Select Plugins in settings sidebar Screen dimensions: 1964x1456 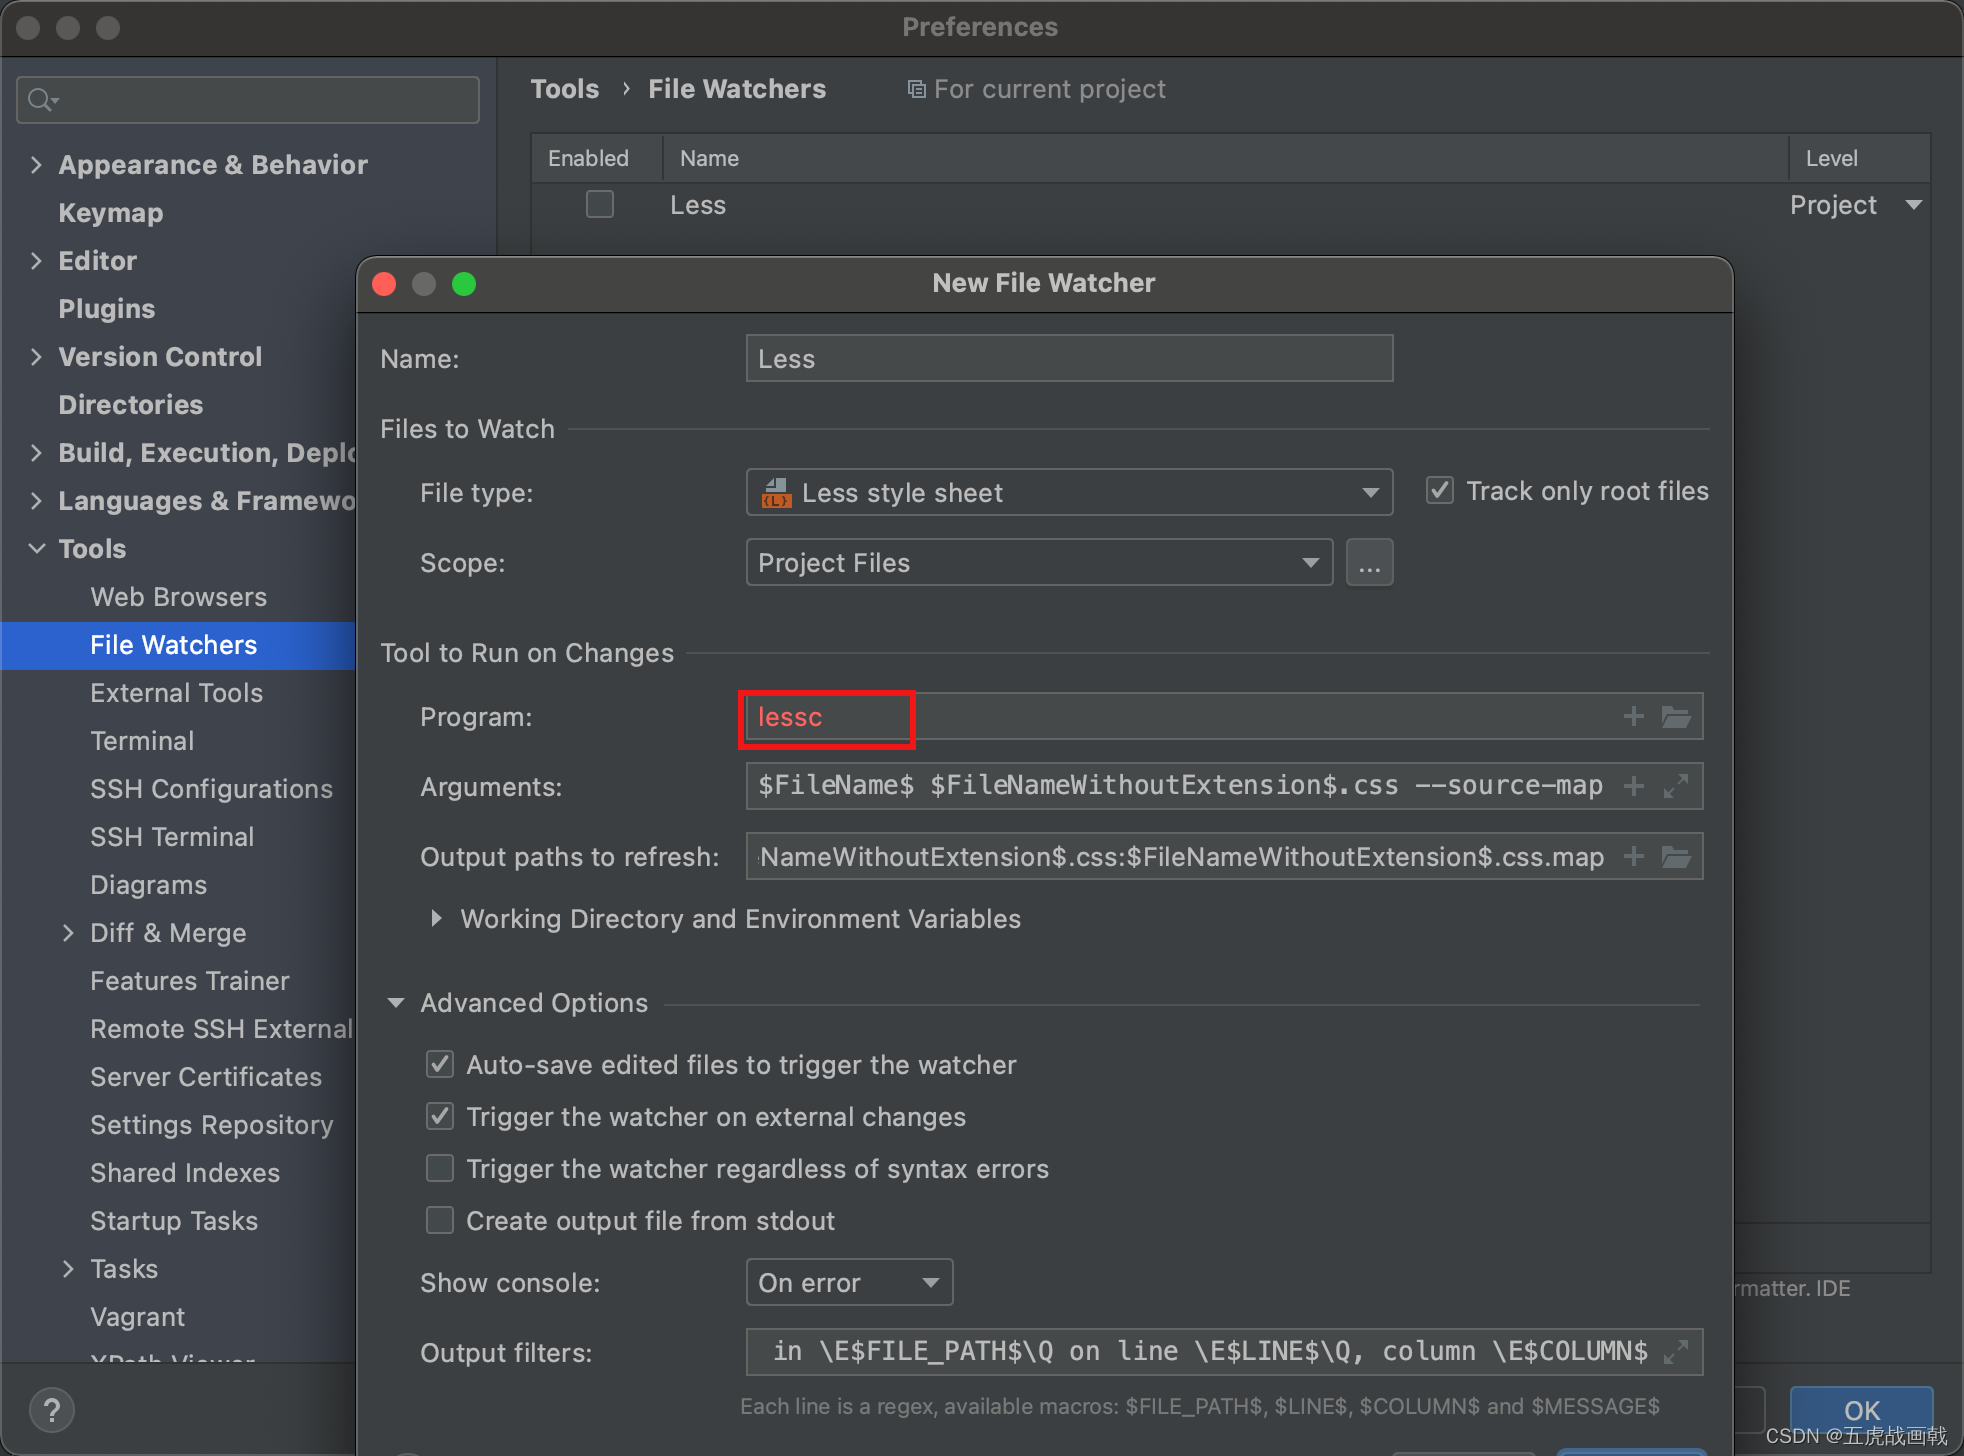pos(107,309)
